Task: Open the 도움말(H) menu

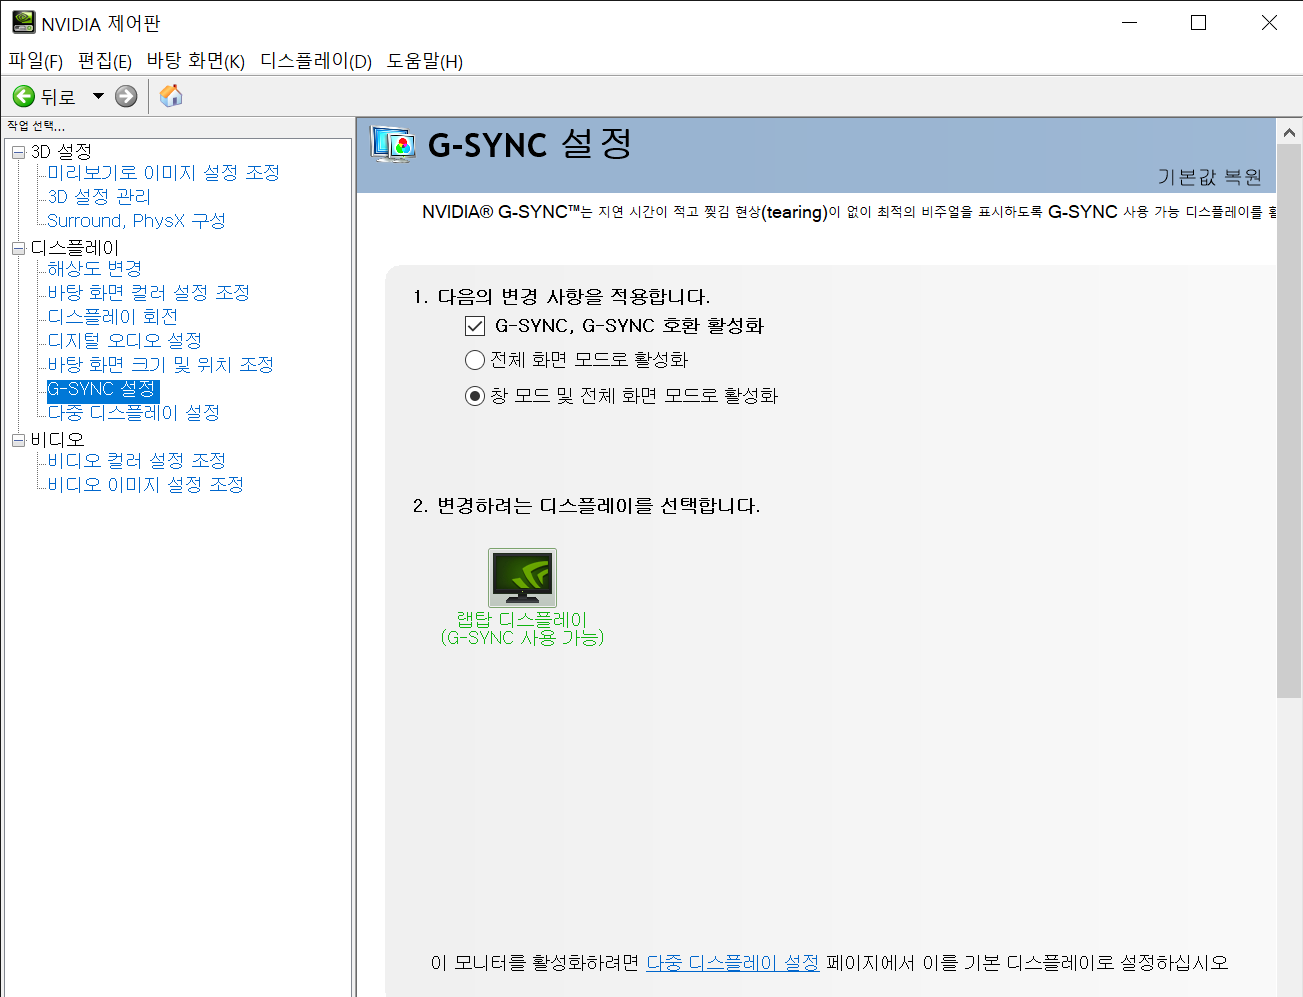Action: pyautogui.click(x=425, y=61)
